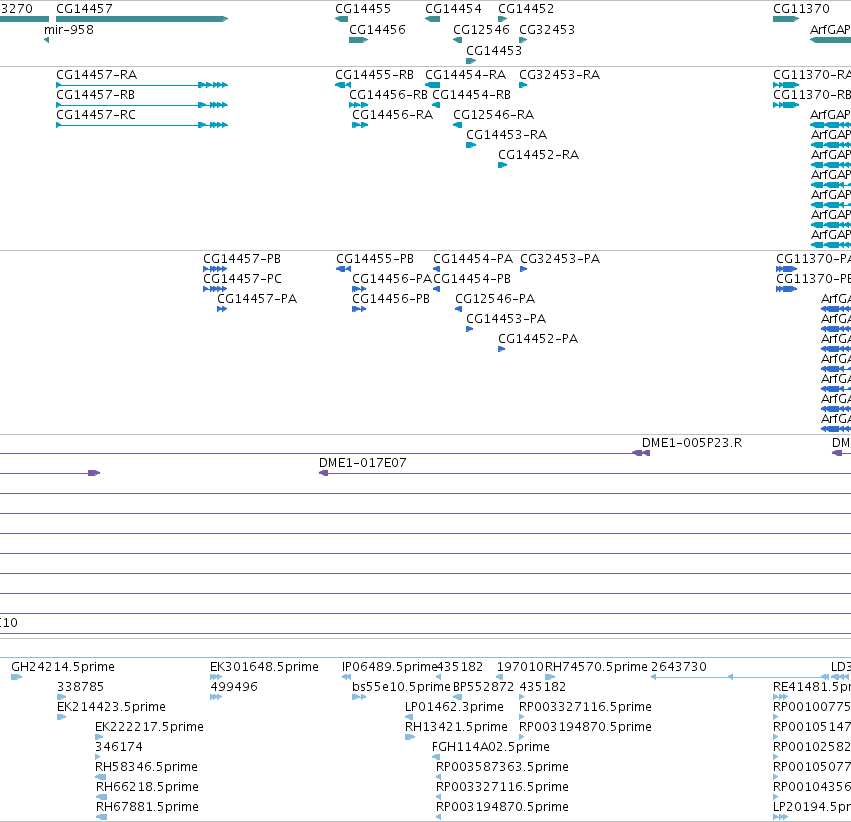Click transcript CG32453-RA

tap(560, 74)
